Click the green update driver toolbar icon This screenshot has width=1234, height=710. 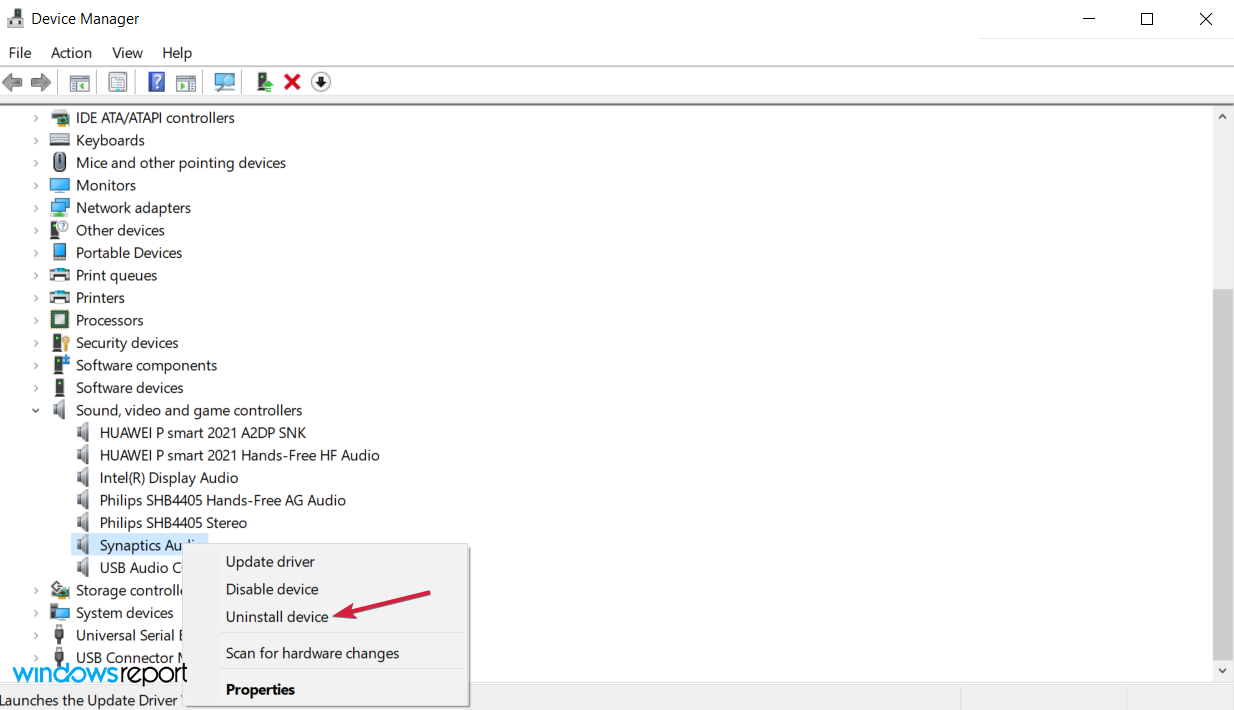click(264, 82)
